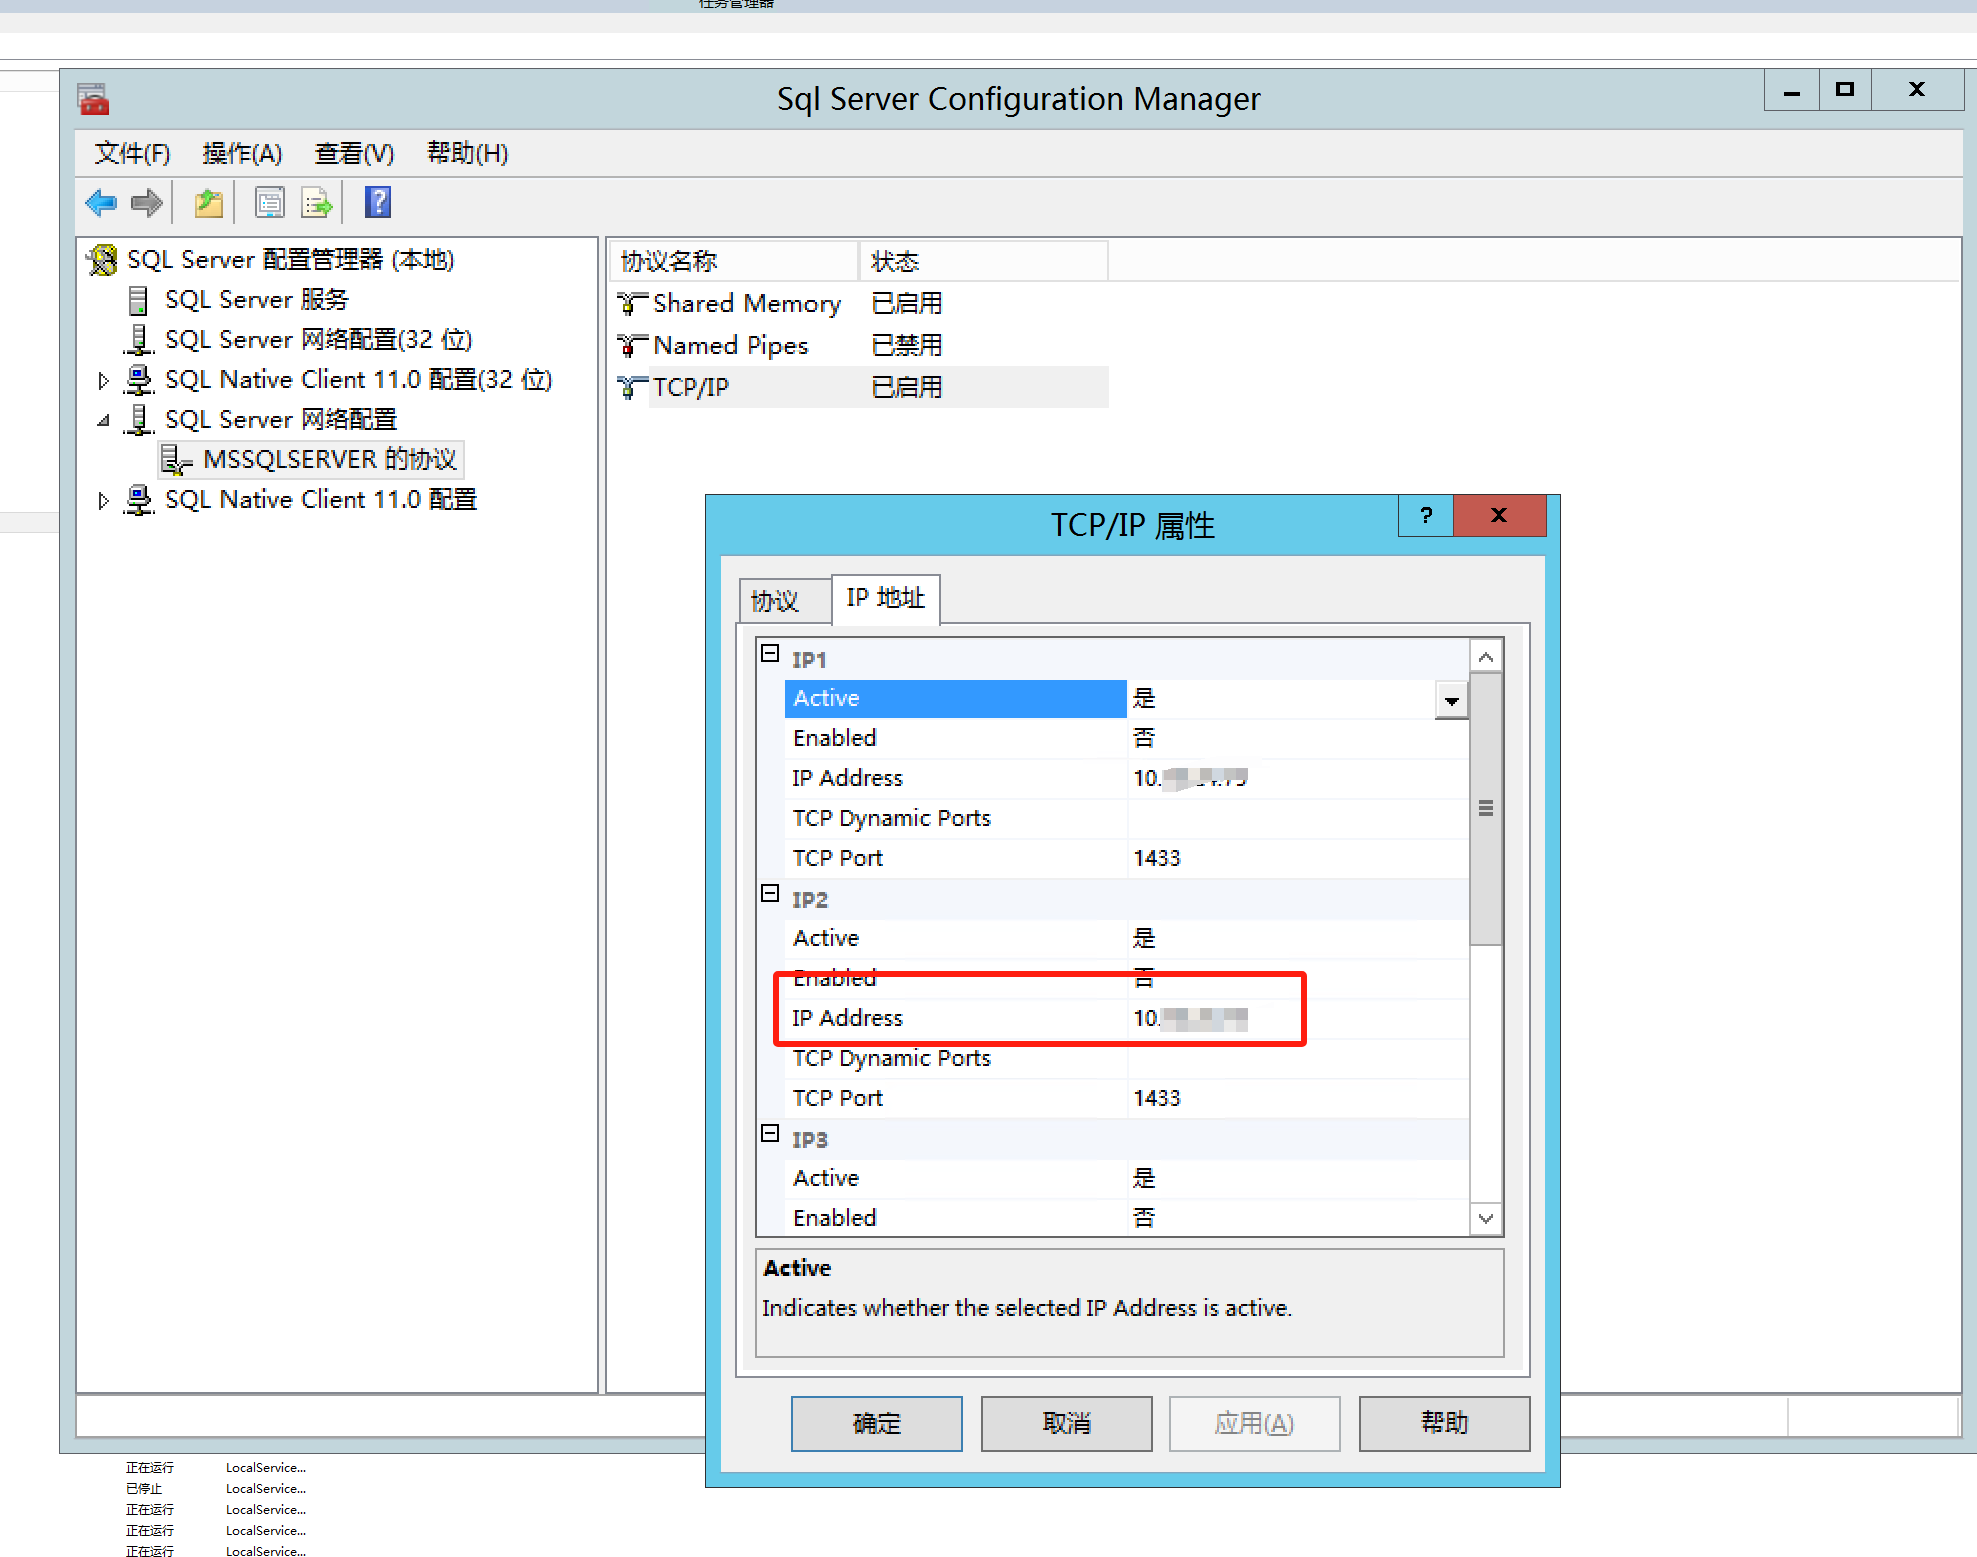Open the IP1 Active value dropdown

click(x=1451, y=700)
